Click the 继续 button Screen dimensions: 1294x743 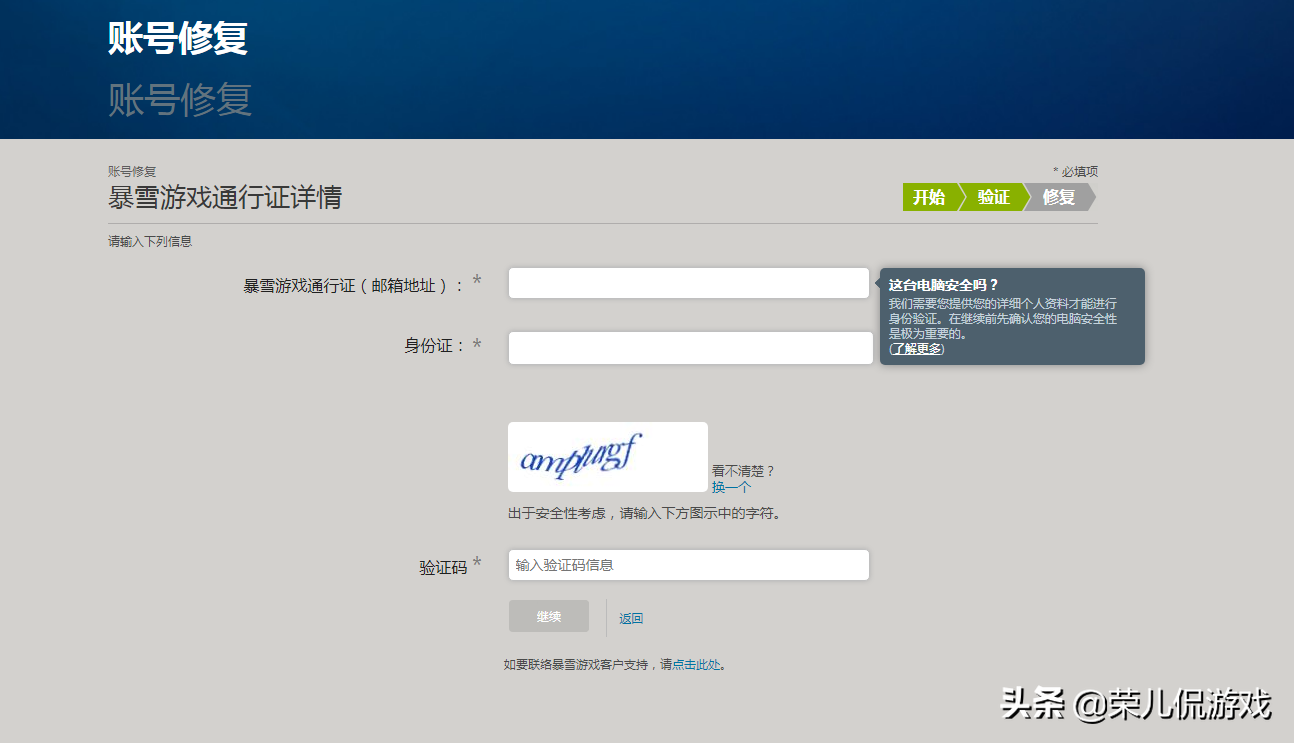[x=549, y=616]
